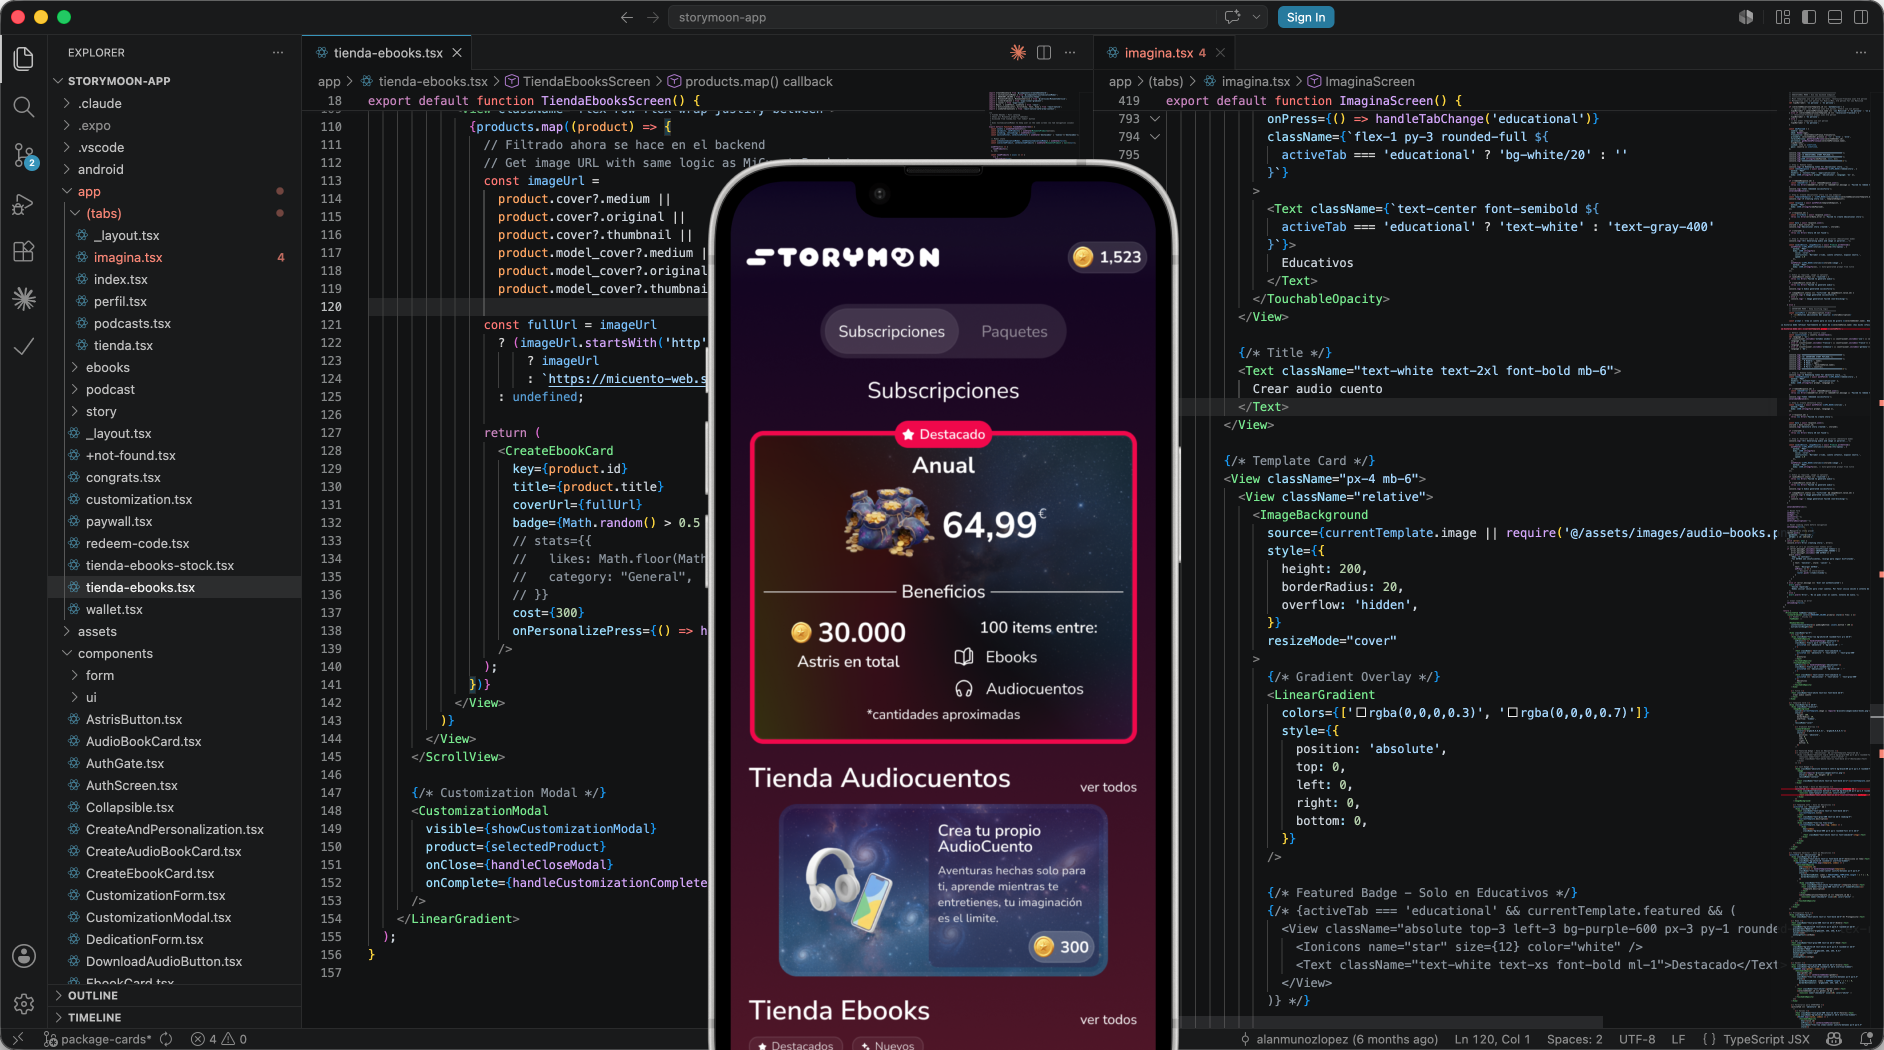Go forward with the navigation arrow
This screenshot has height=1050, width=1884.
click(x=653, y=17)
